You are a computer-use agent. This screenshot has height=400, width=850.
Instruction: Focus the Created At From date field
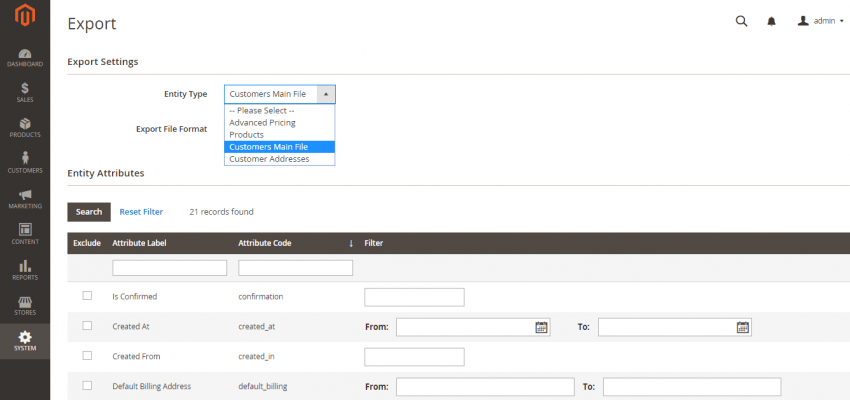click(x=473, y=327)
